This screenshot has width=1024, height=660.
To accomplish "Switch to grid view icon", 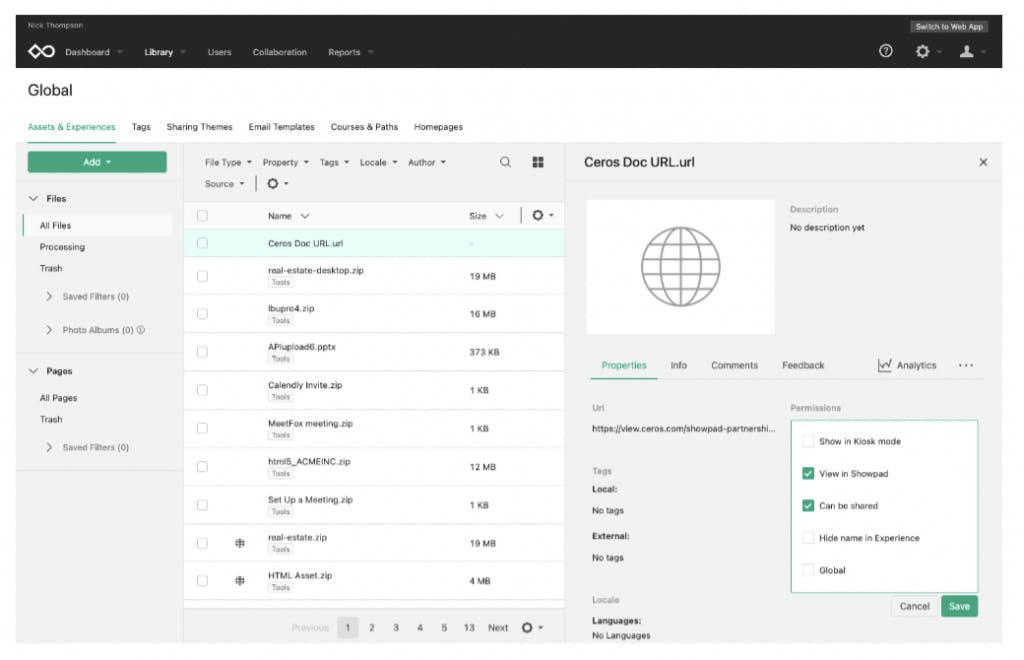I will point(537,162).
